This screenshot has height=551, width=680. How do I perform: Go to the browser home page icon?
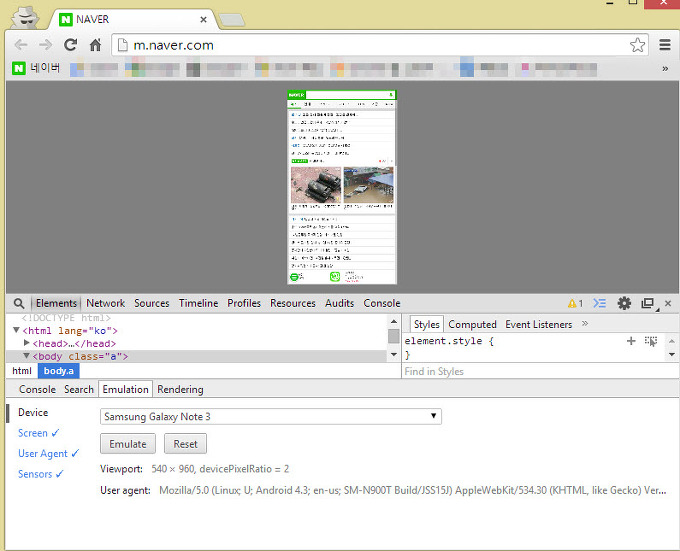pyautogui.click(x=95, y=45)
